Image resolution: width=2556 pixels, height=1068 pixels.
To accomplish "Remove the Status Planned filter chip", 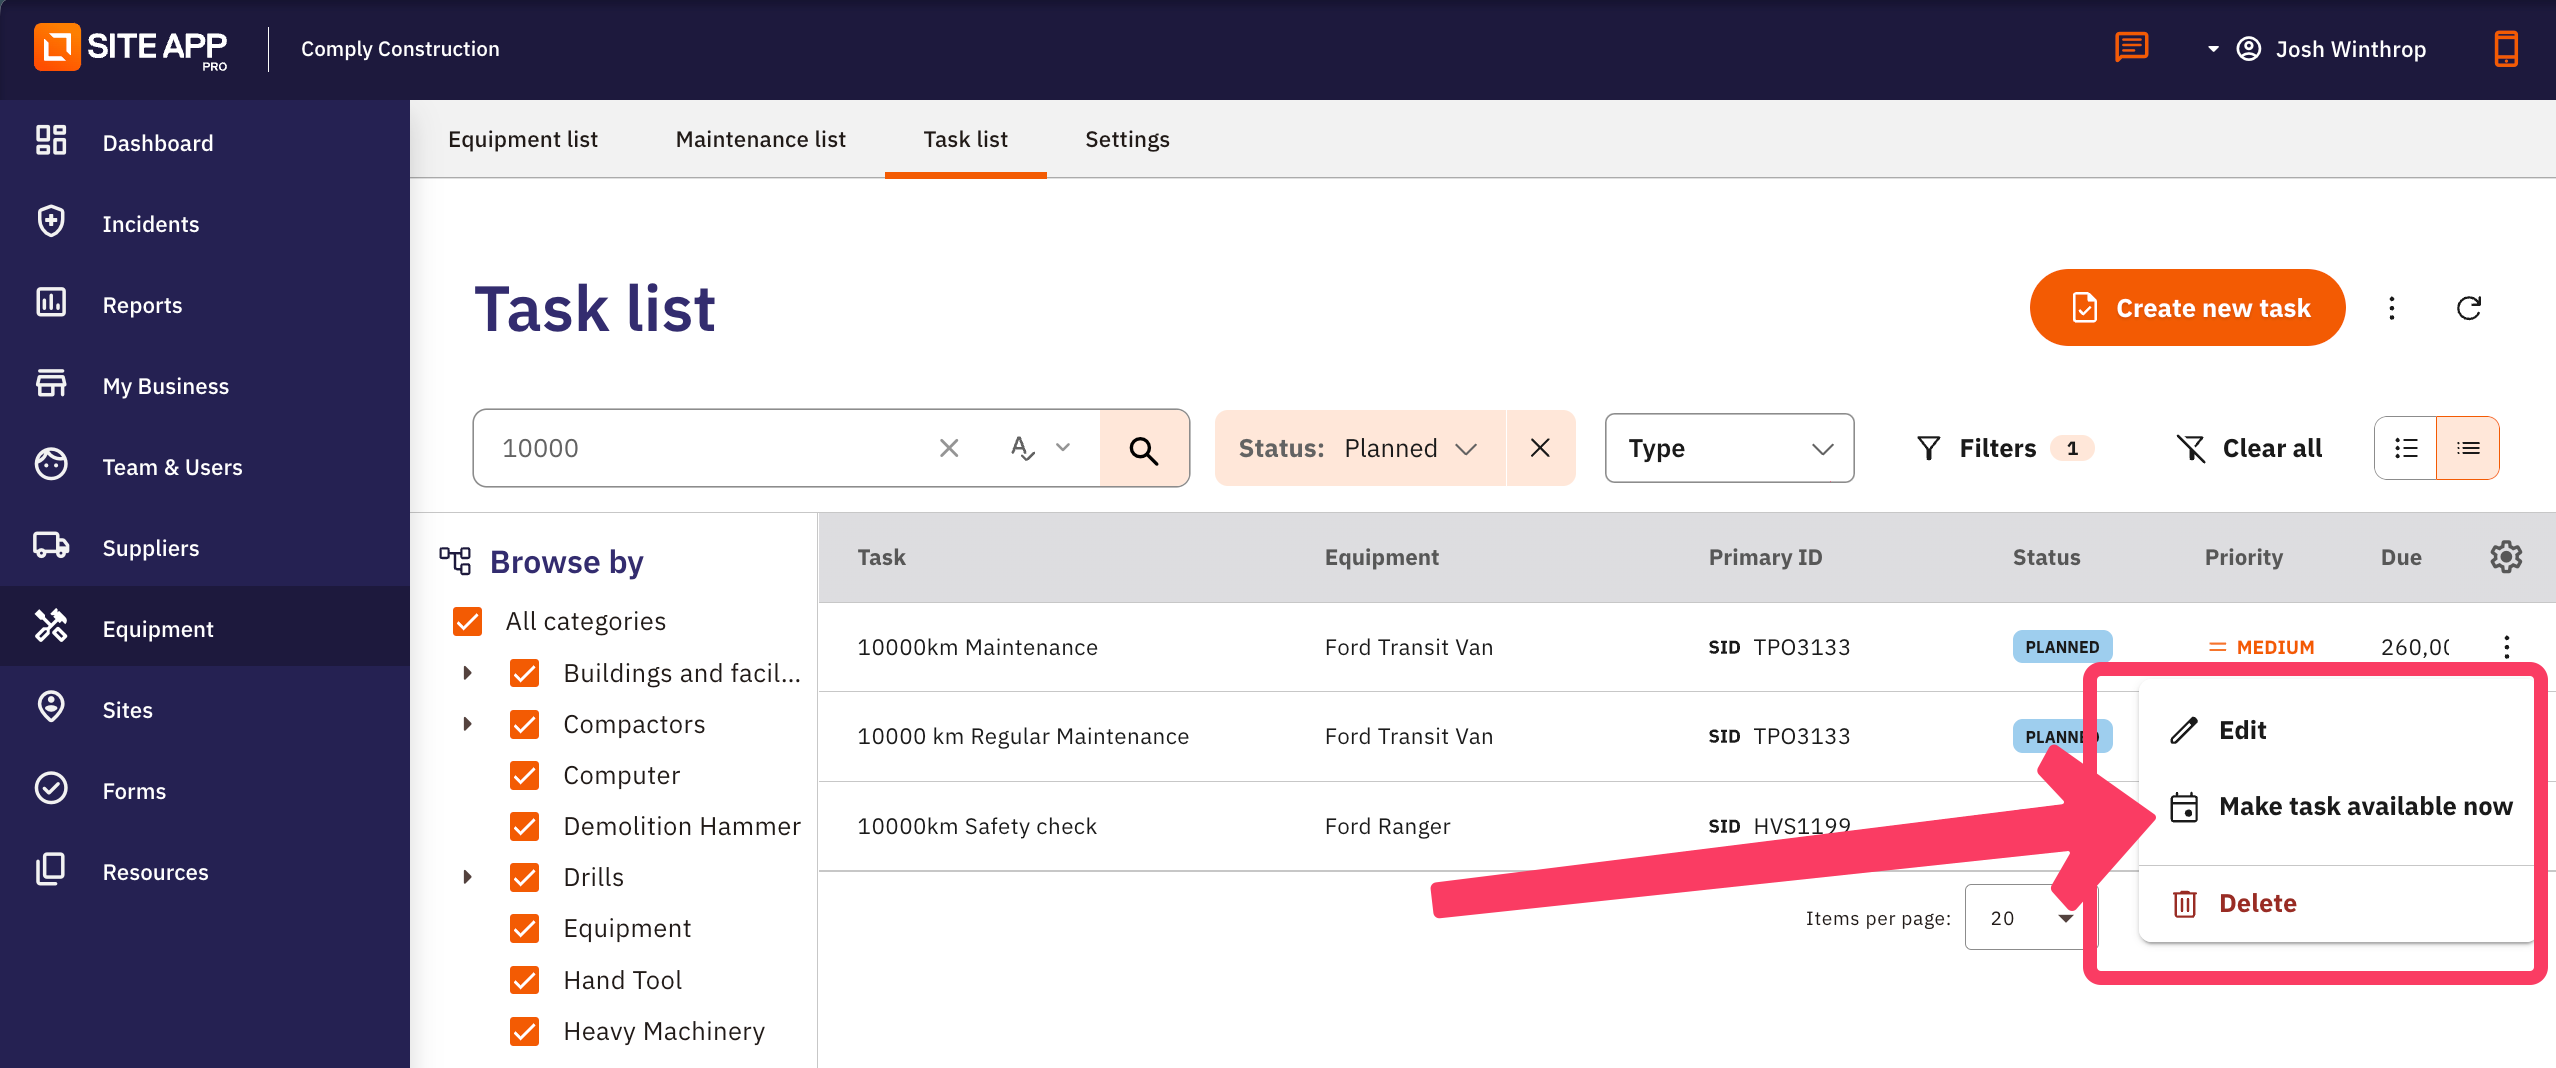I will (x=1540, y=448).
